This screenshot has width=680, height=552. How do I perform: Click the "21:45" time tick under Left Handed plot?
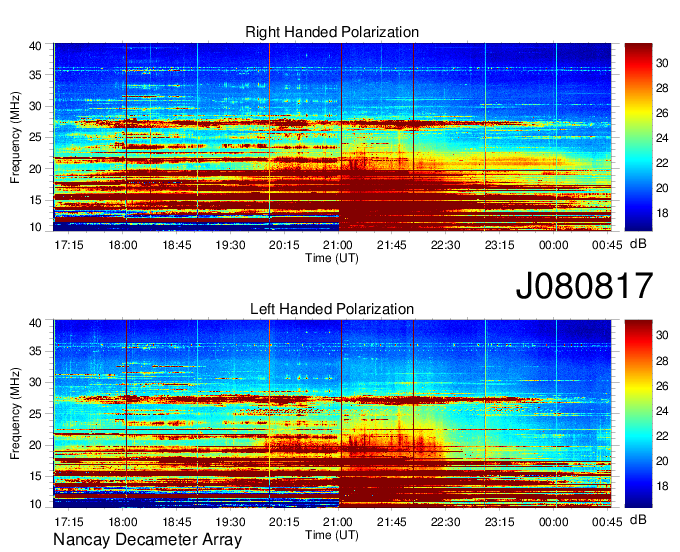pyautogui.click(x=392, y=521)
